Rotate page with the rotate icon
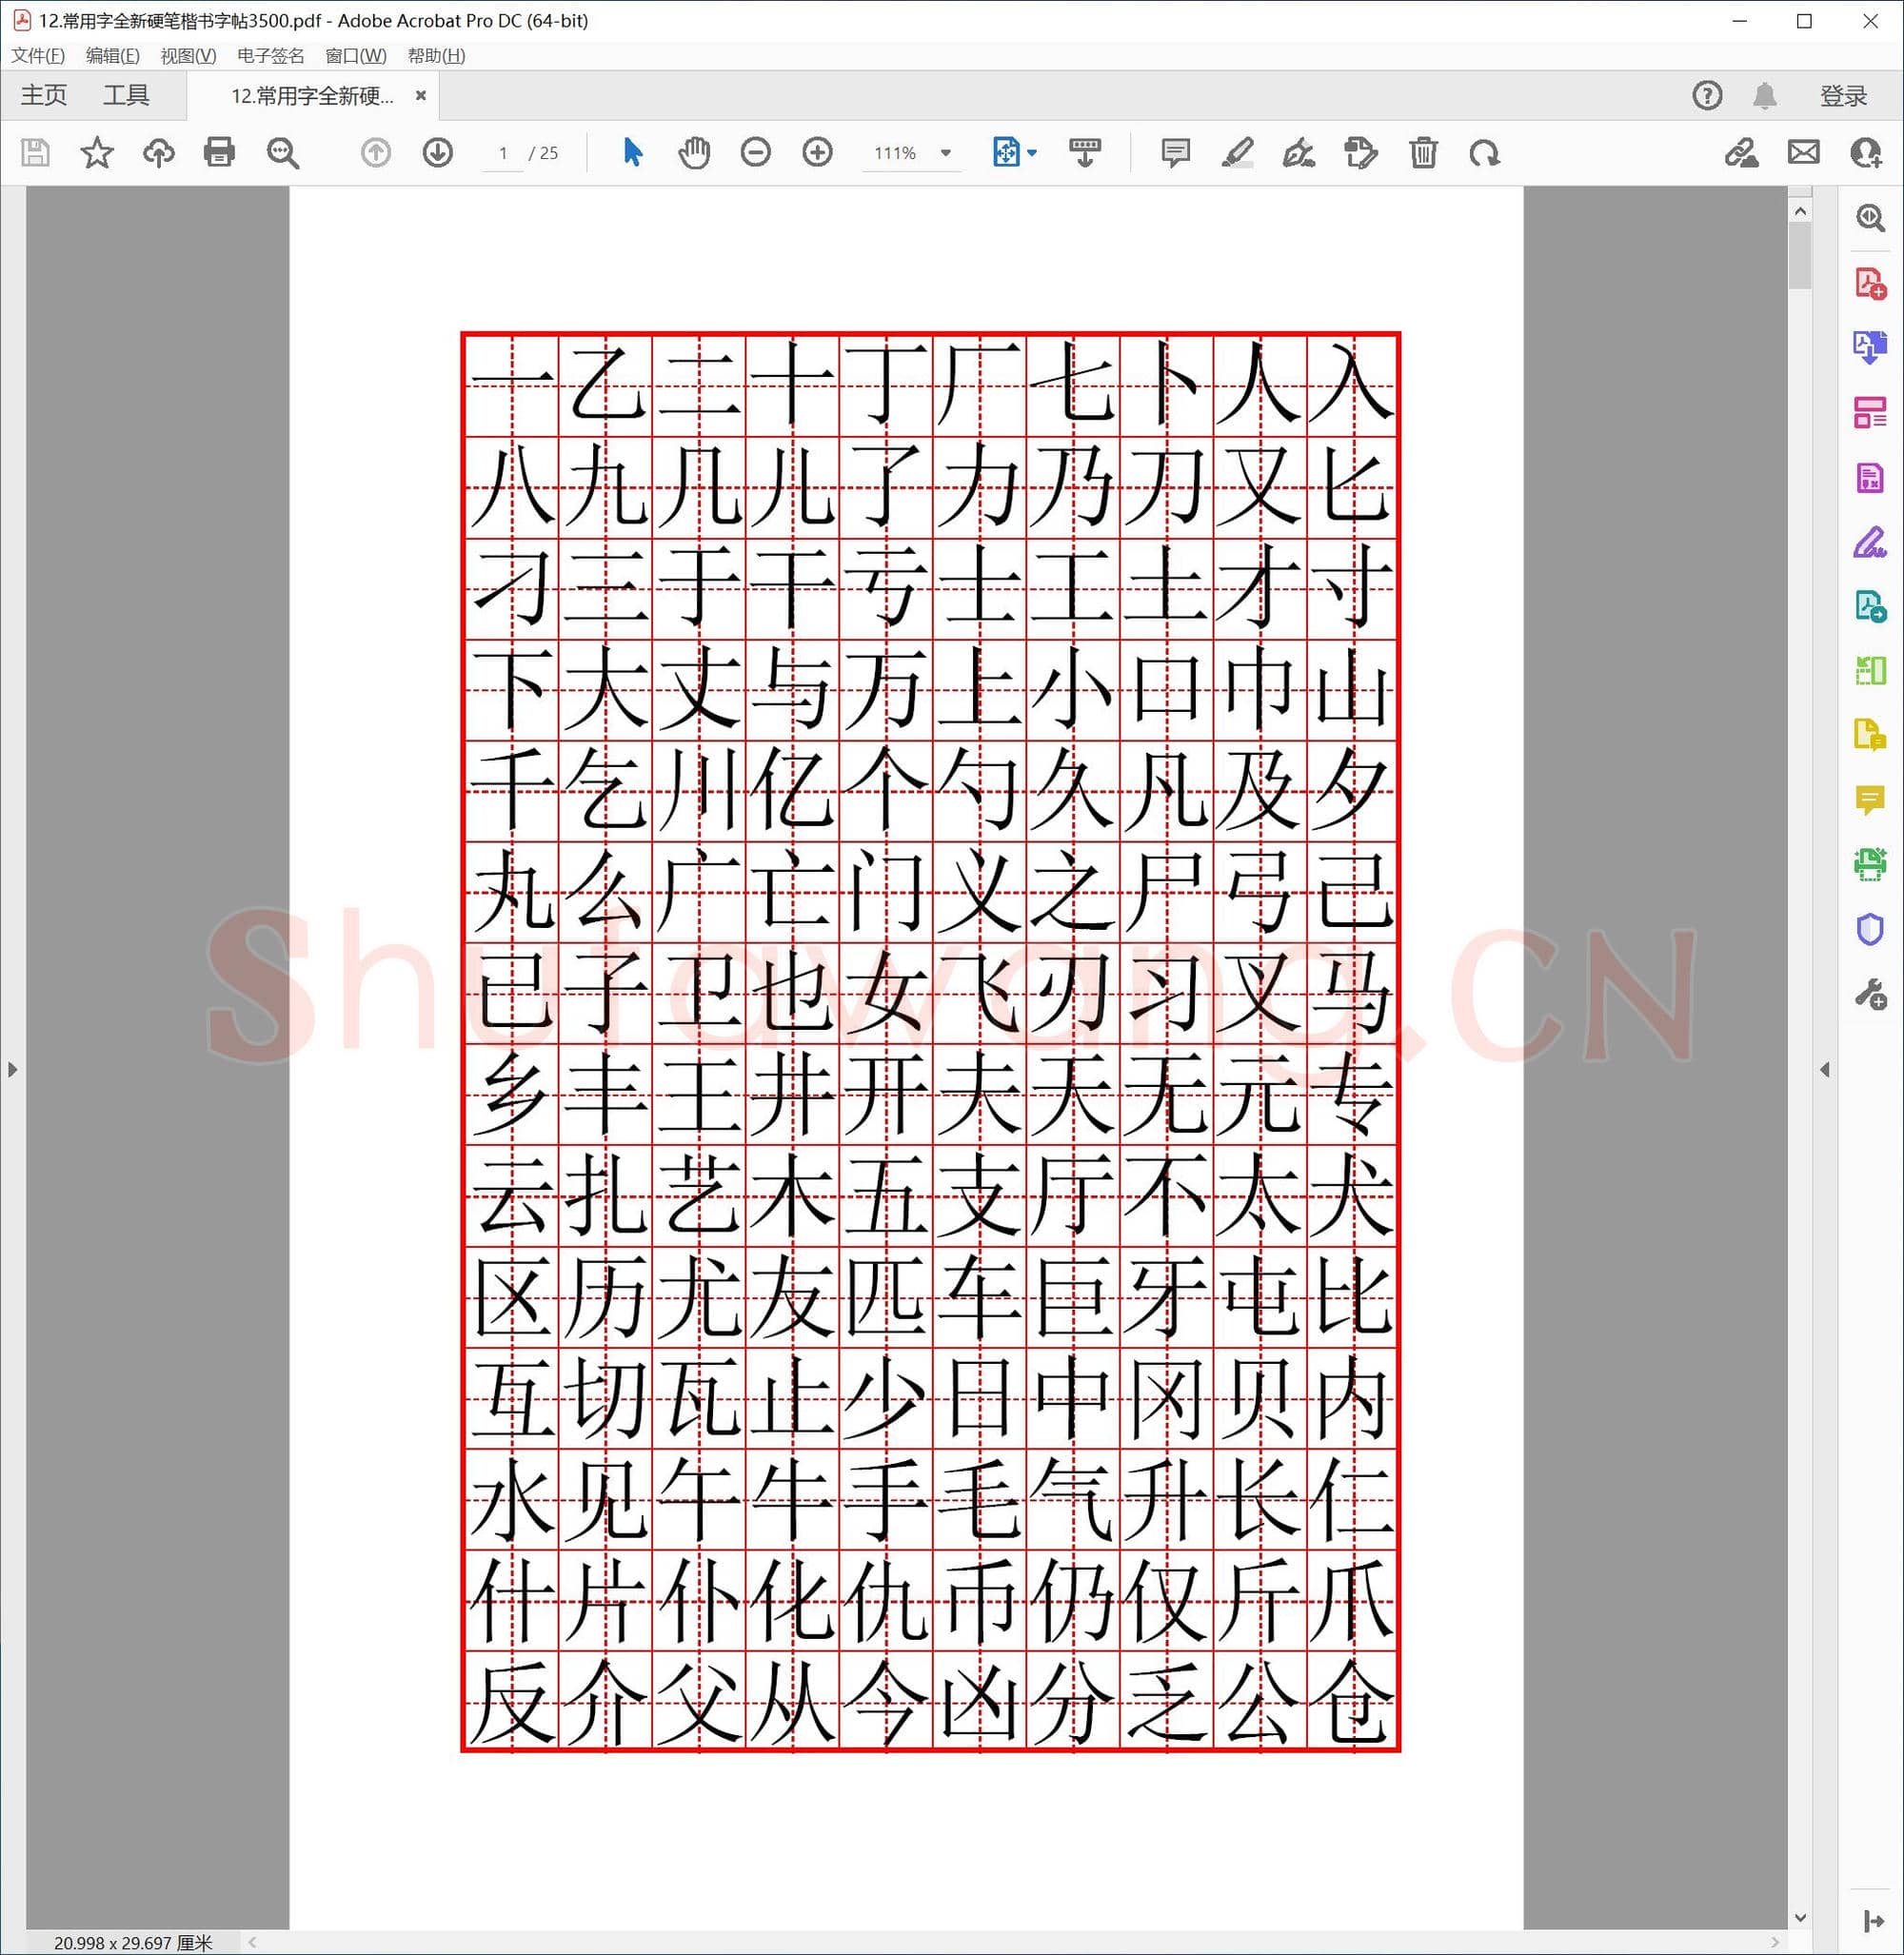This screenshot has height=1955, width=1904. pyautogui.click(x=1484, y=152)
